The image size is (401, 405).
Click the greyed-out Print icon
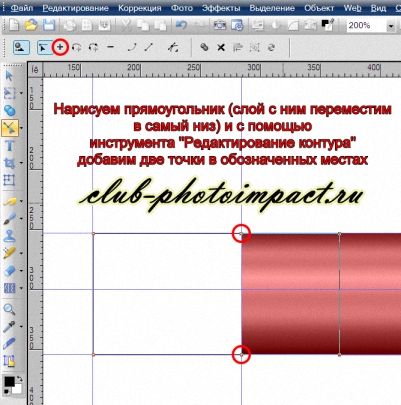70,25
